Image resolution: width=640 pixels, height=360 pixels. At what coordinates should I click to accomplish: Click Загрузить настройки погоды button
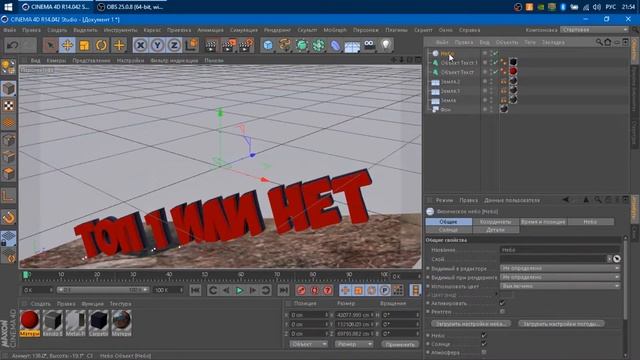coord(562,324)
